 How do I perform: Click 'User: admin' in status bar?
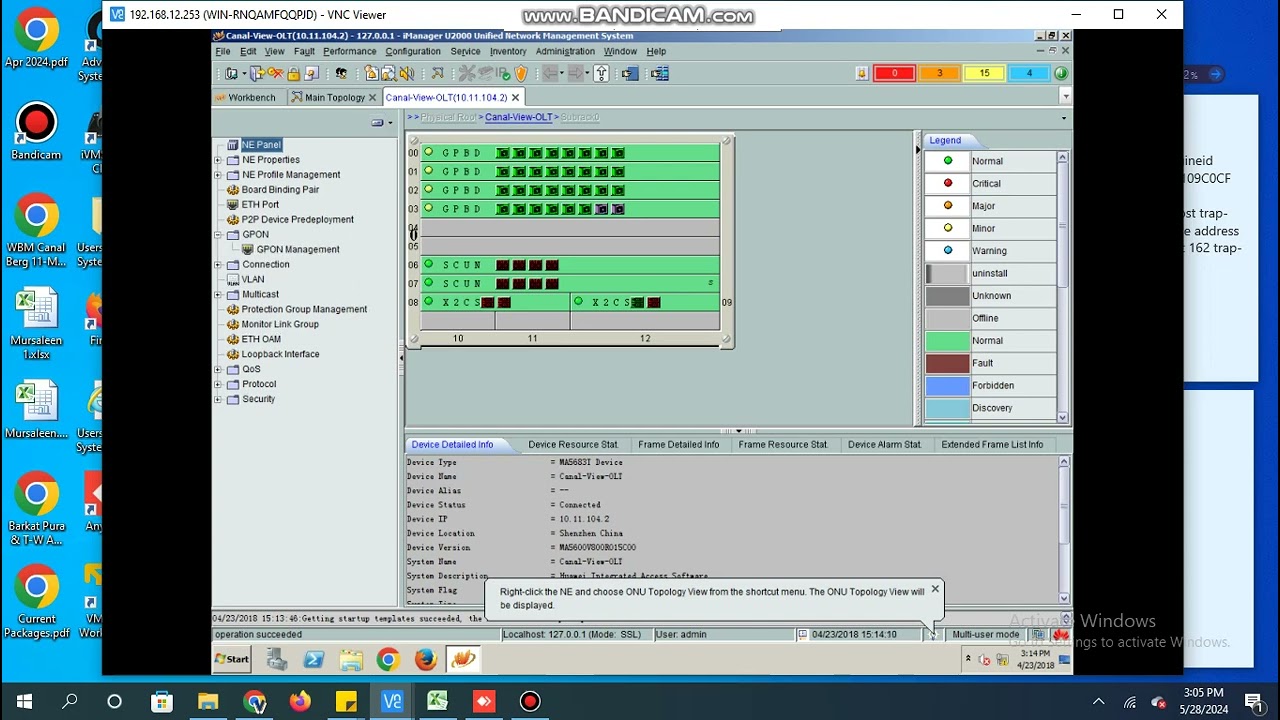(681, 634)
